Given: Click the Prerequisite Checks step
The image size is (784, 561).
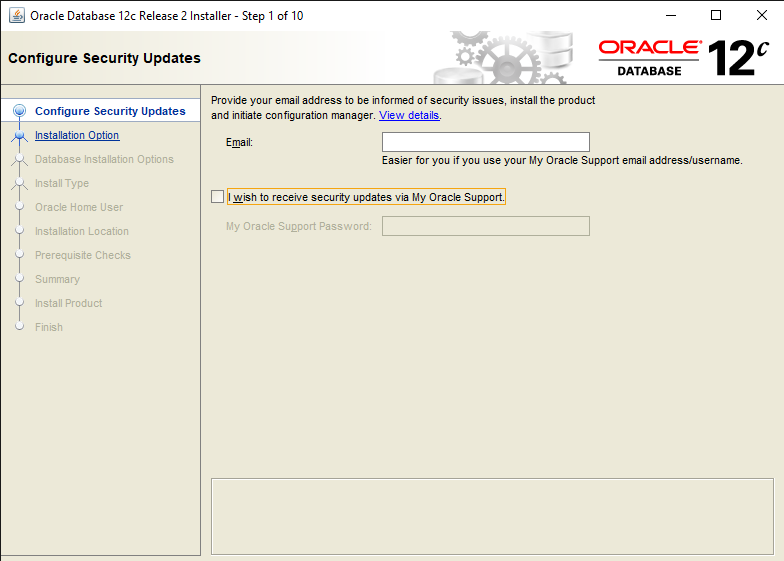Looking at the screenshot, I should 83,255.
